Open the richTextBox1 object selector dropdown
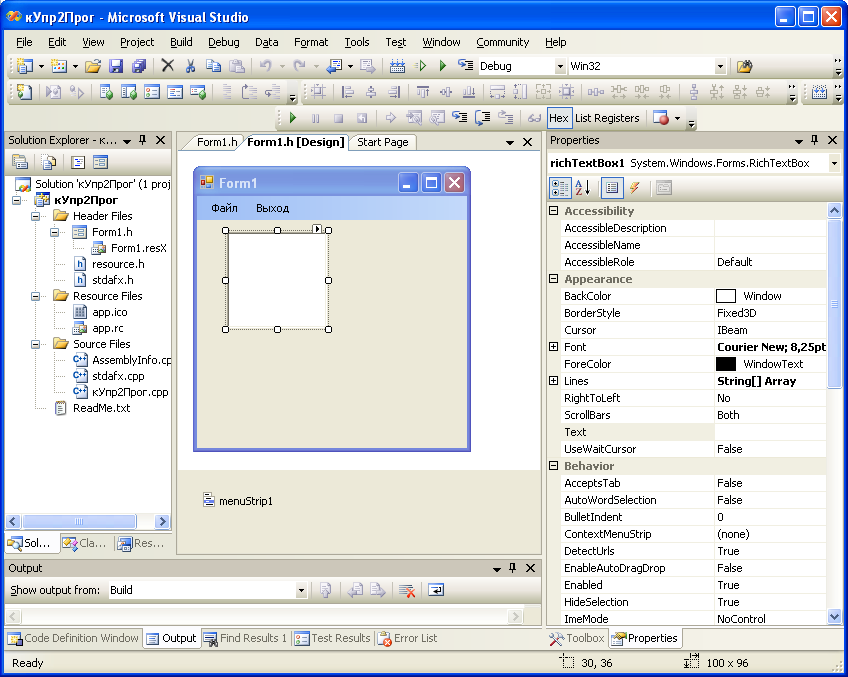The height and width of the screenshot is (677, 848). [x=834, y=163]
